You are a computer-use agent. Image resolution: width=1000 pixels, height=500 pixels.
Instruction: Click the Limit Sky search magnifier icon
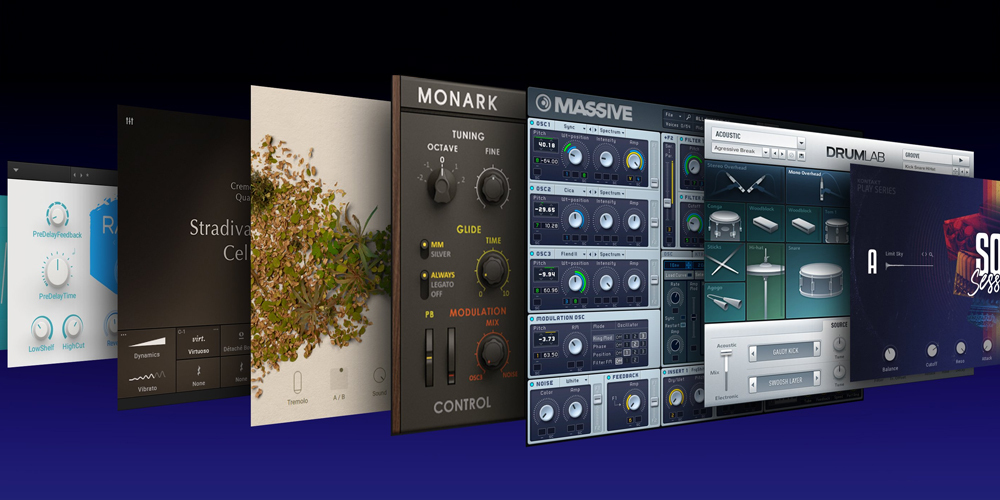931,254
